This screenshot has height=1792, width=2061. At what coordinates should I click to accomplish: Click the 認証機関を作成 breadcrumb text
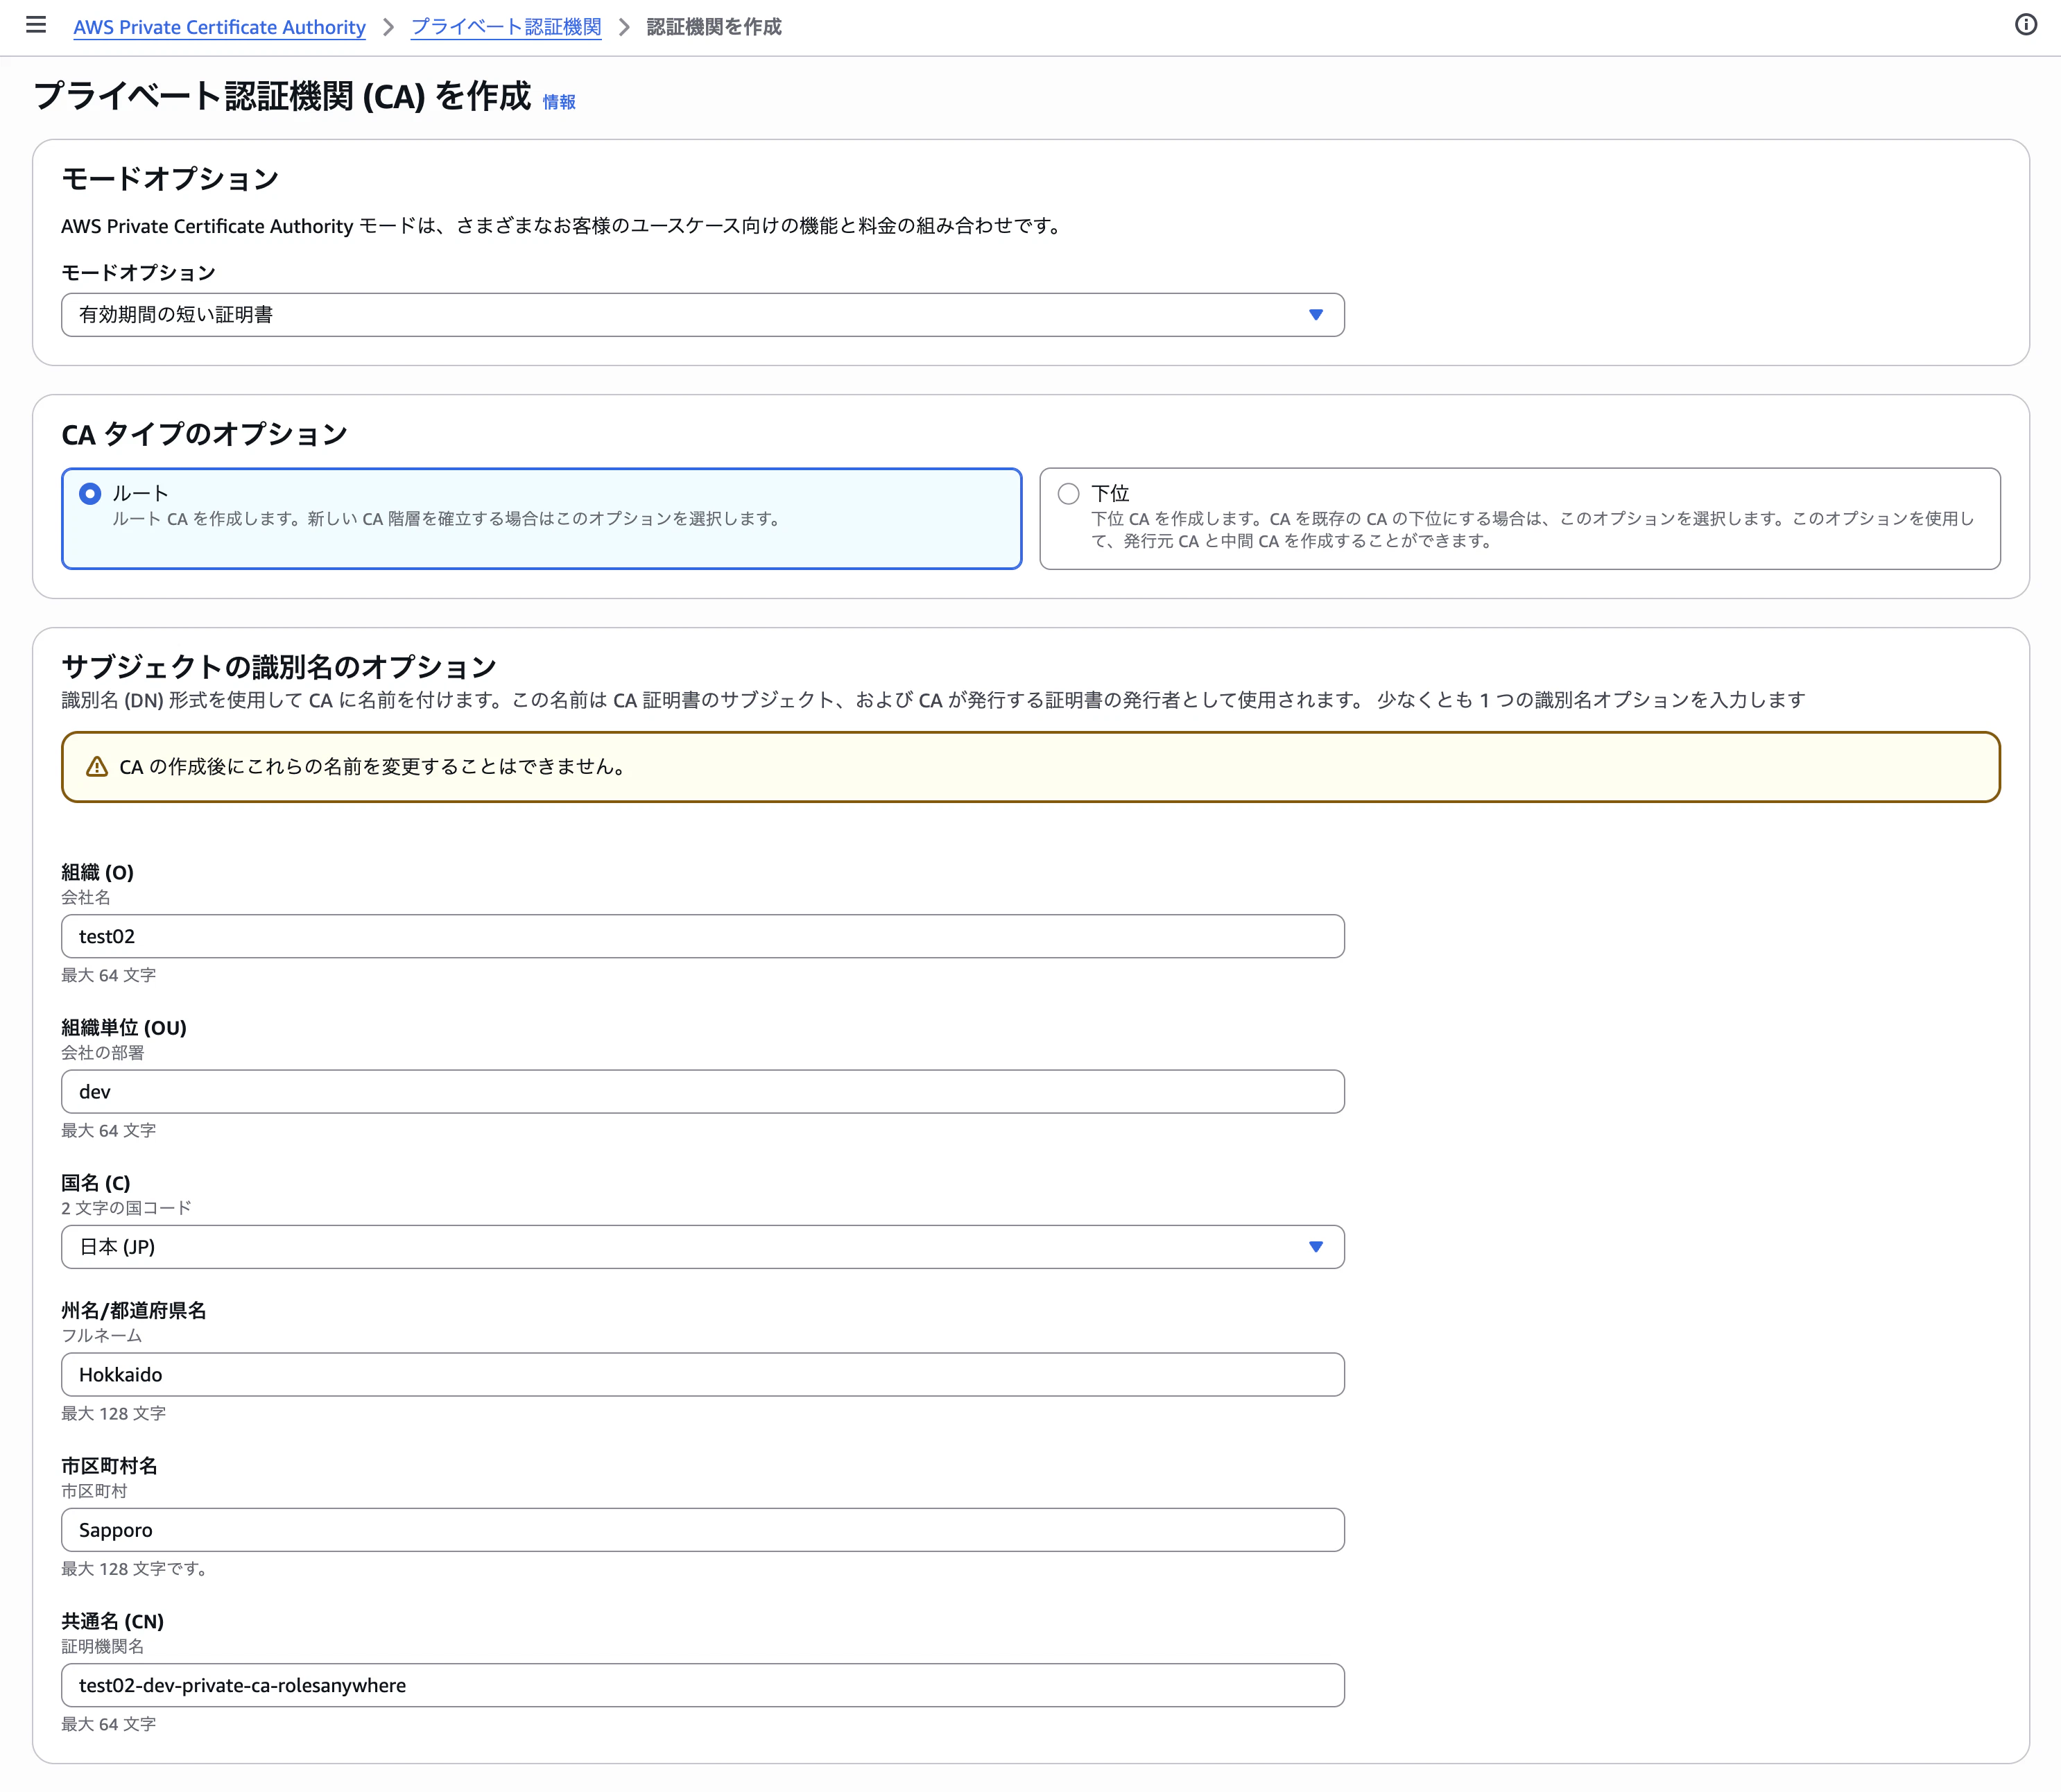coord(714,27)
